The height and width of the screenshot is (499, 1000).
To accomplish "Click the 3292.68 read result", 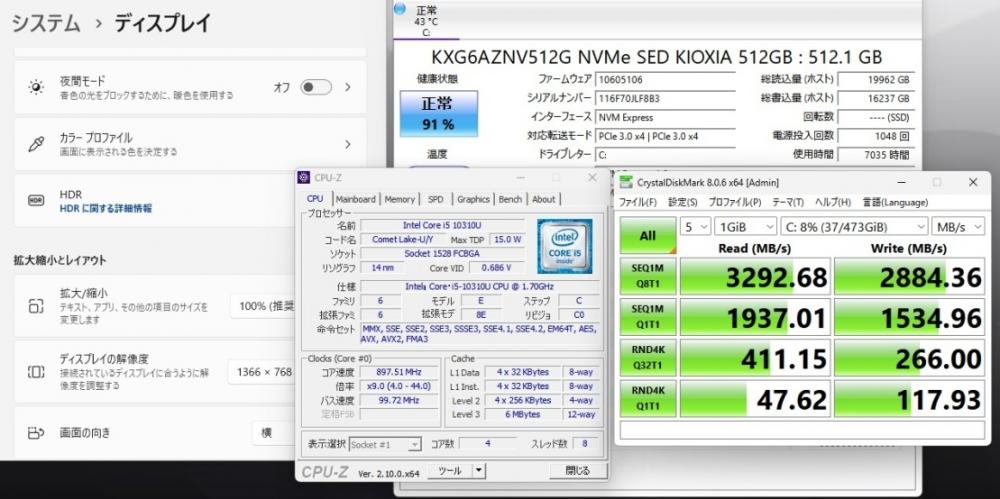I will 756,276.
